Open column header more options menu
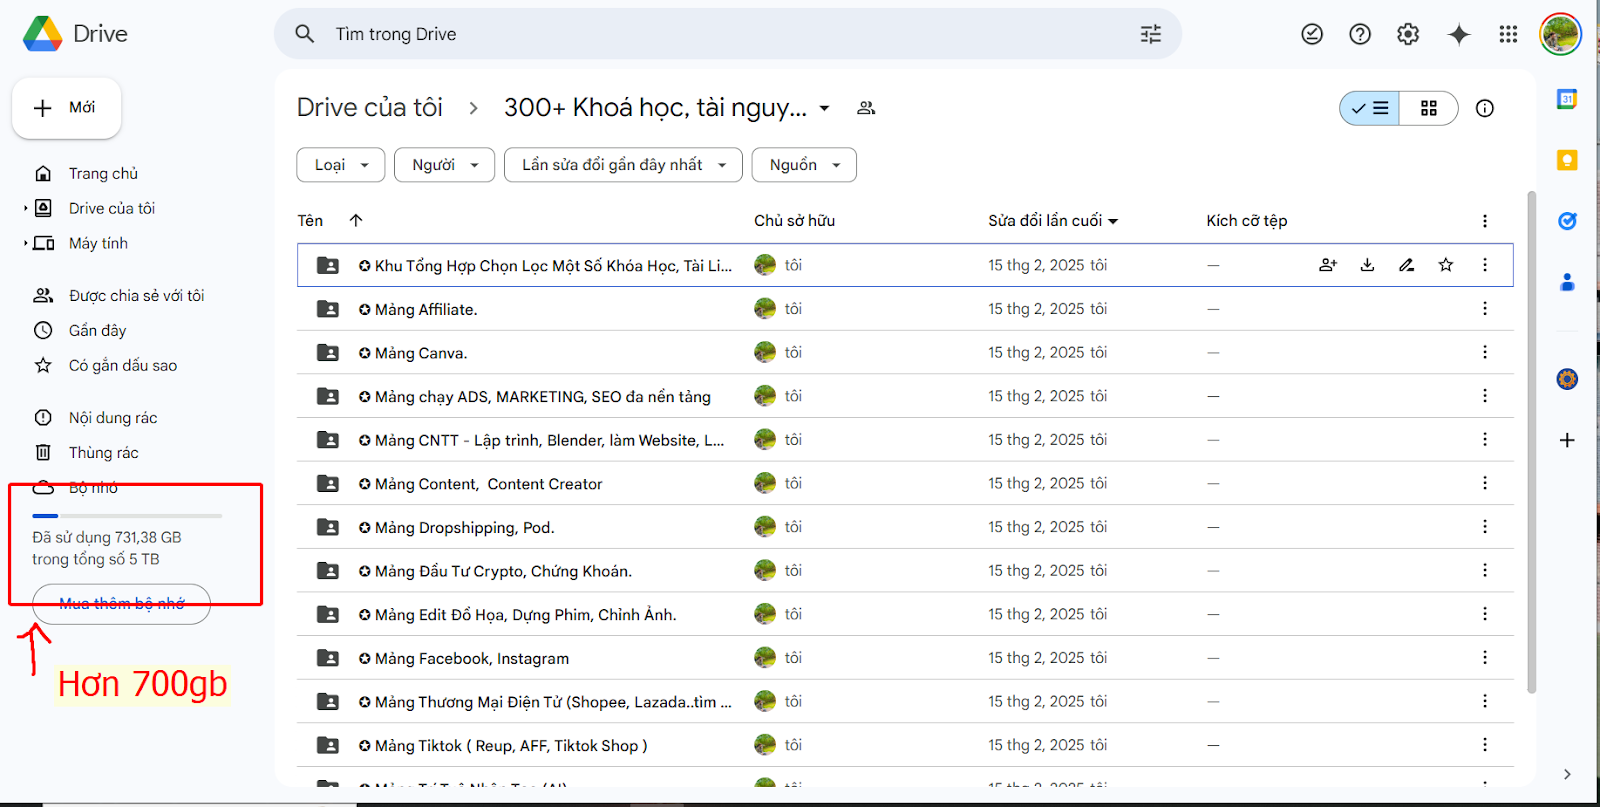The width and height of the screenshot is (1600, 807). (1485, 221)
